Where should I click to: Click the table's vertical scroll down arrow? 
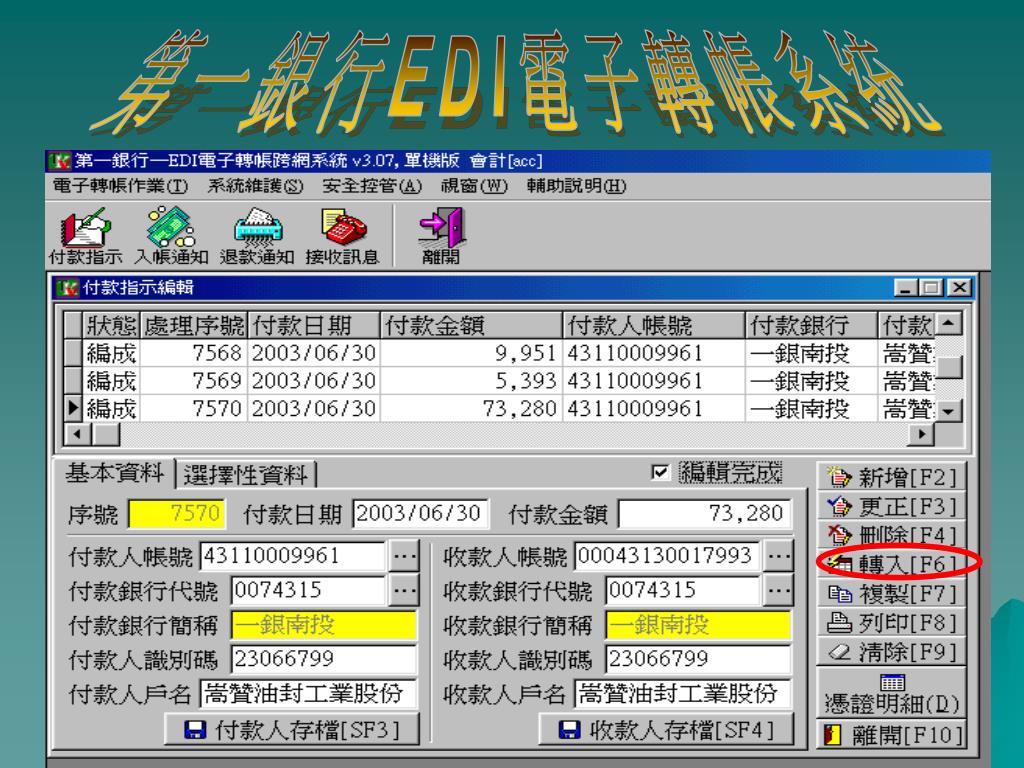coord(949,411)
